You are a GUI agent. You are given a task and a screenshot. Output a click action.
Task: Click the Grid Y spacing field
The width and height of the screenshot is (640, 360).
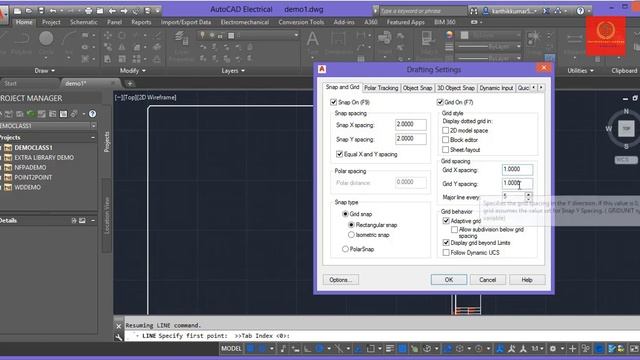(517, 183)
